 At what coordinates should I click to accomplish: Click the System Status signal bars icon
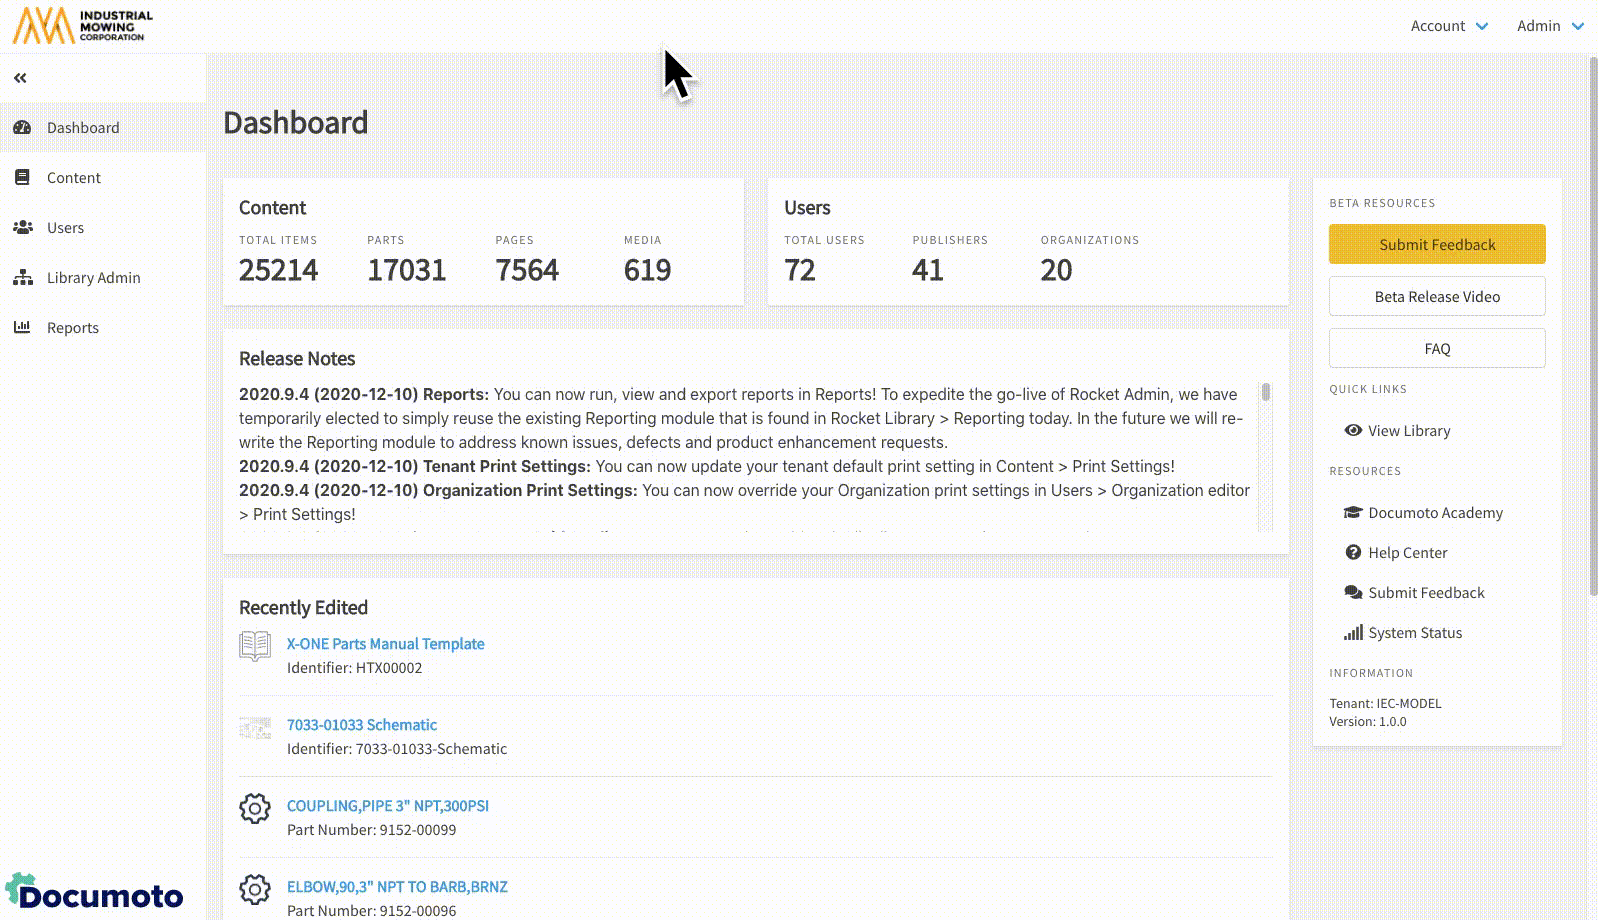pyautogui.click(x=1353, y=633)
